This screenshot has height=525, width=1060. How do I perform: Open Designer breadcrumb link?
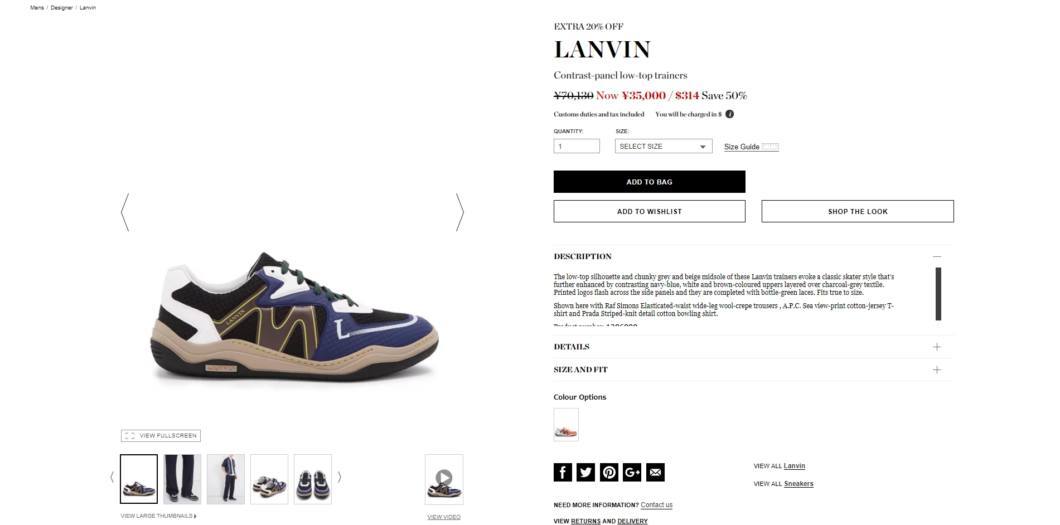[62, 7]
